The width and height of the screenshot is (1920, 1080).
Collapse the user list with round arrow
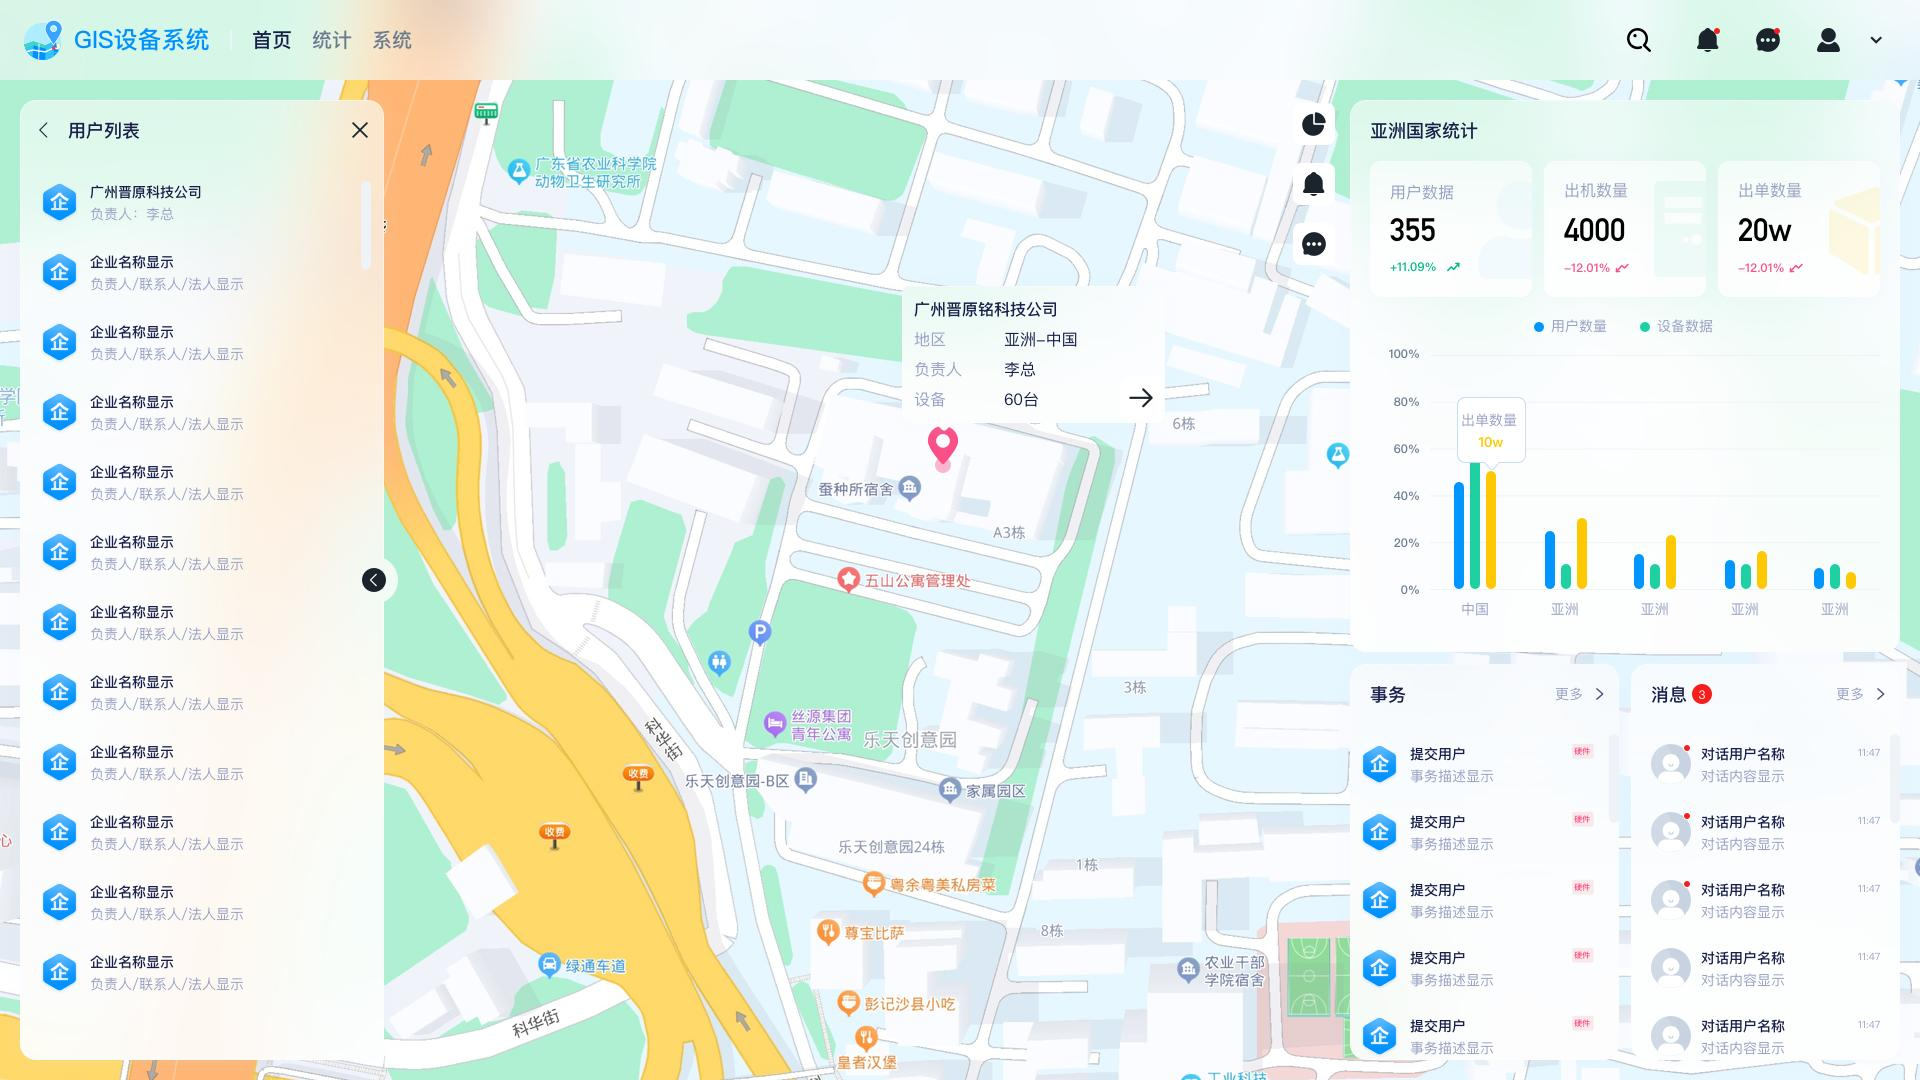374,580
